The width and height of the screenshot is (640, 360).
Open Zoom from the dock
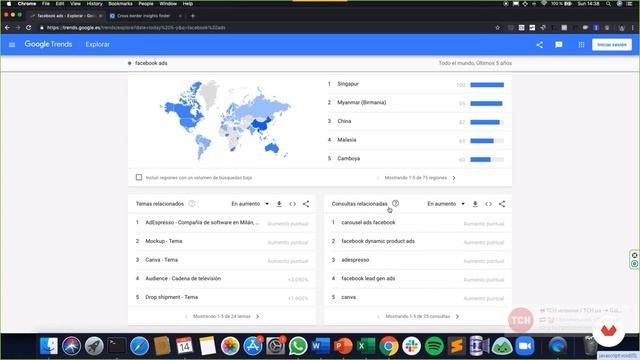pos(525,346)
